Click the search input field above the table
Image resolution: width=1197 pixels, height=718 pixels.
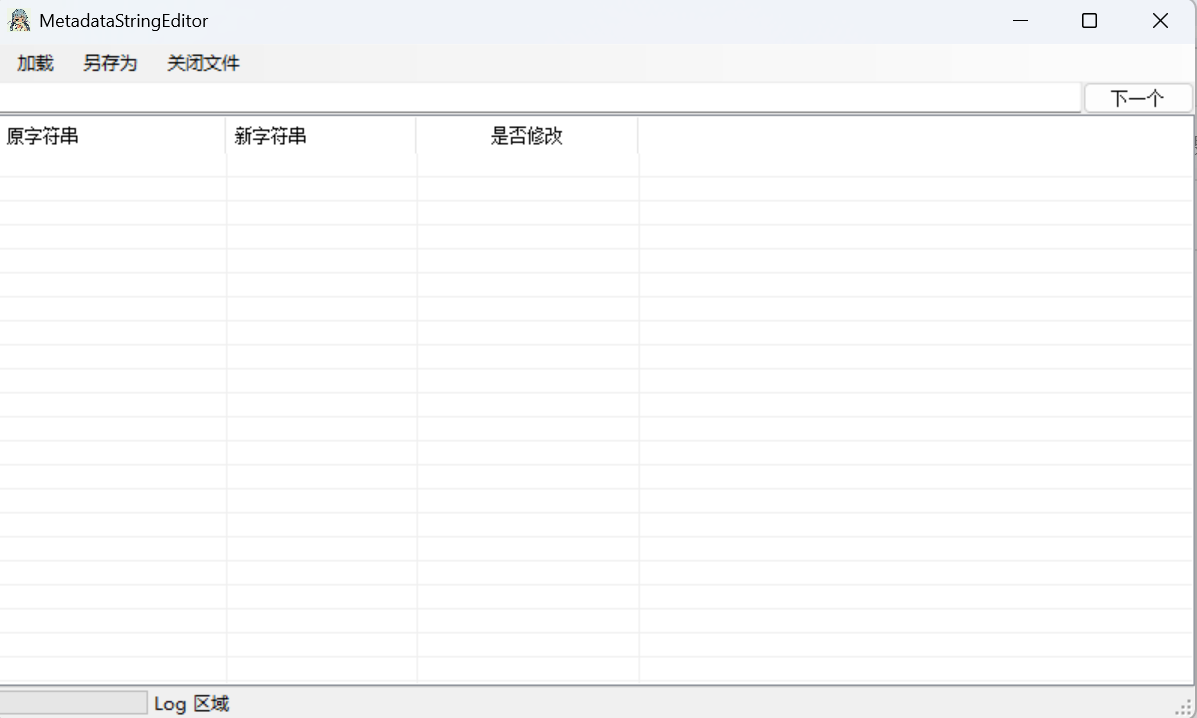(540, 97)
